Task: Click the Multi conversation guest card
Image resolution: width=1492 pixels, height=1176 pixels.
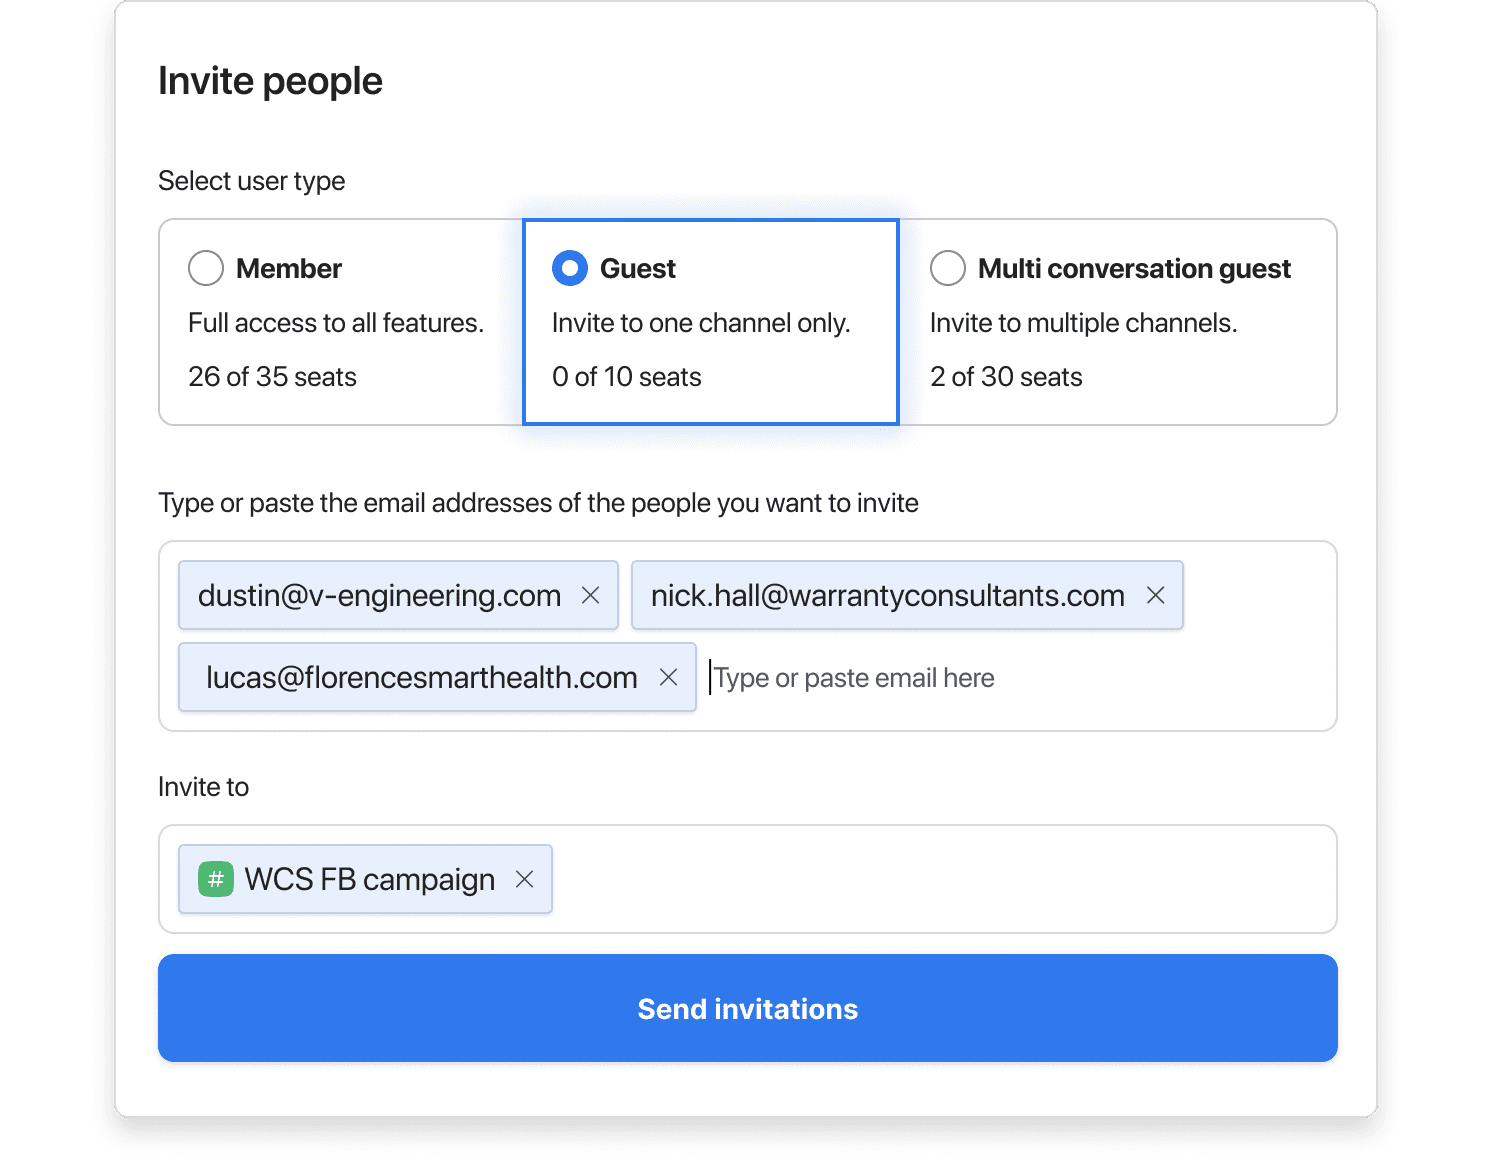Action: click(x=1110, y=320)
